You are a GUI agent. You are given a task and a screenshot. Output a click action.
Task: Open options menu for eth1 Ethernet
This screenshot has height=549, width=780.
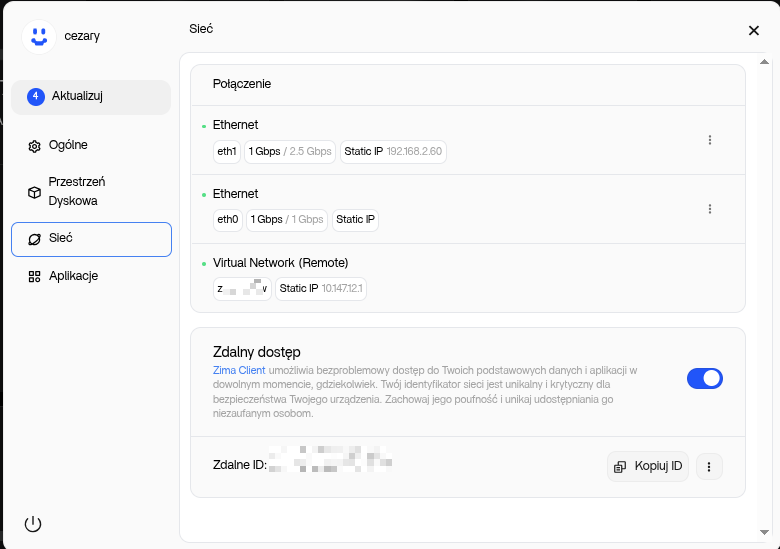coord(710,140)
